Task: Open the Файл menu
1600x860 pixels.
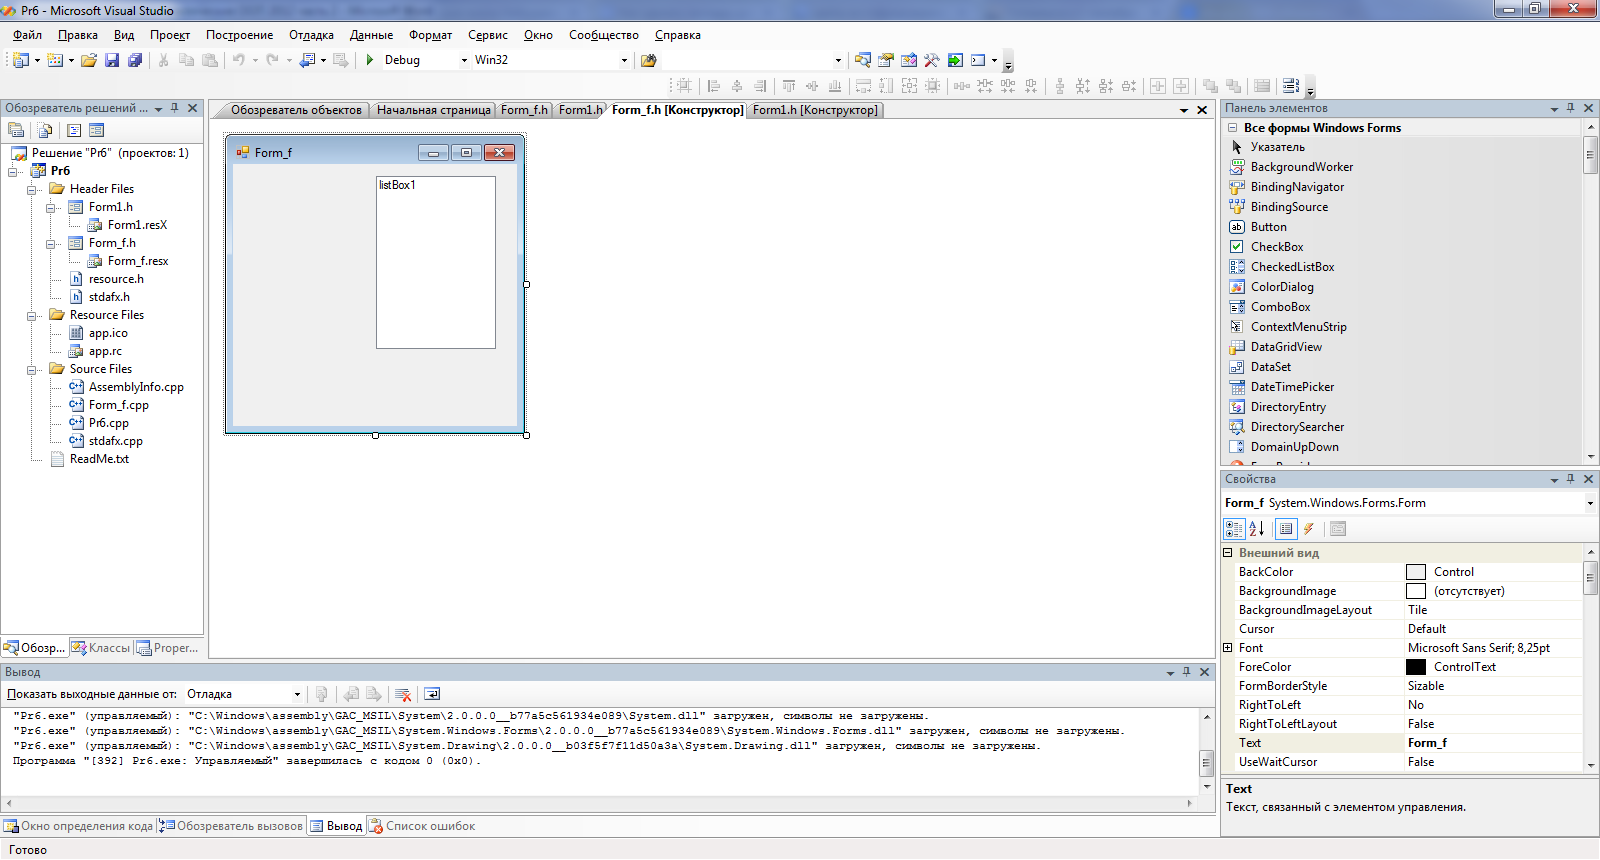Action: point(27,35)
